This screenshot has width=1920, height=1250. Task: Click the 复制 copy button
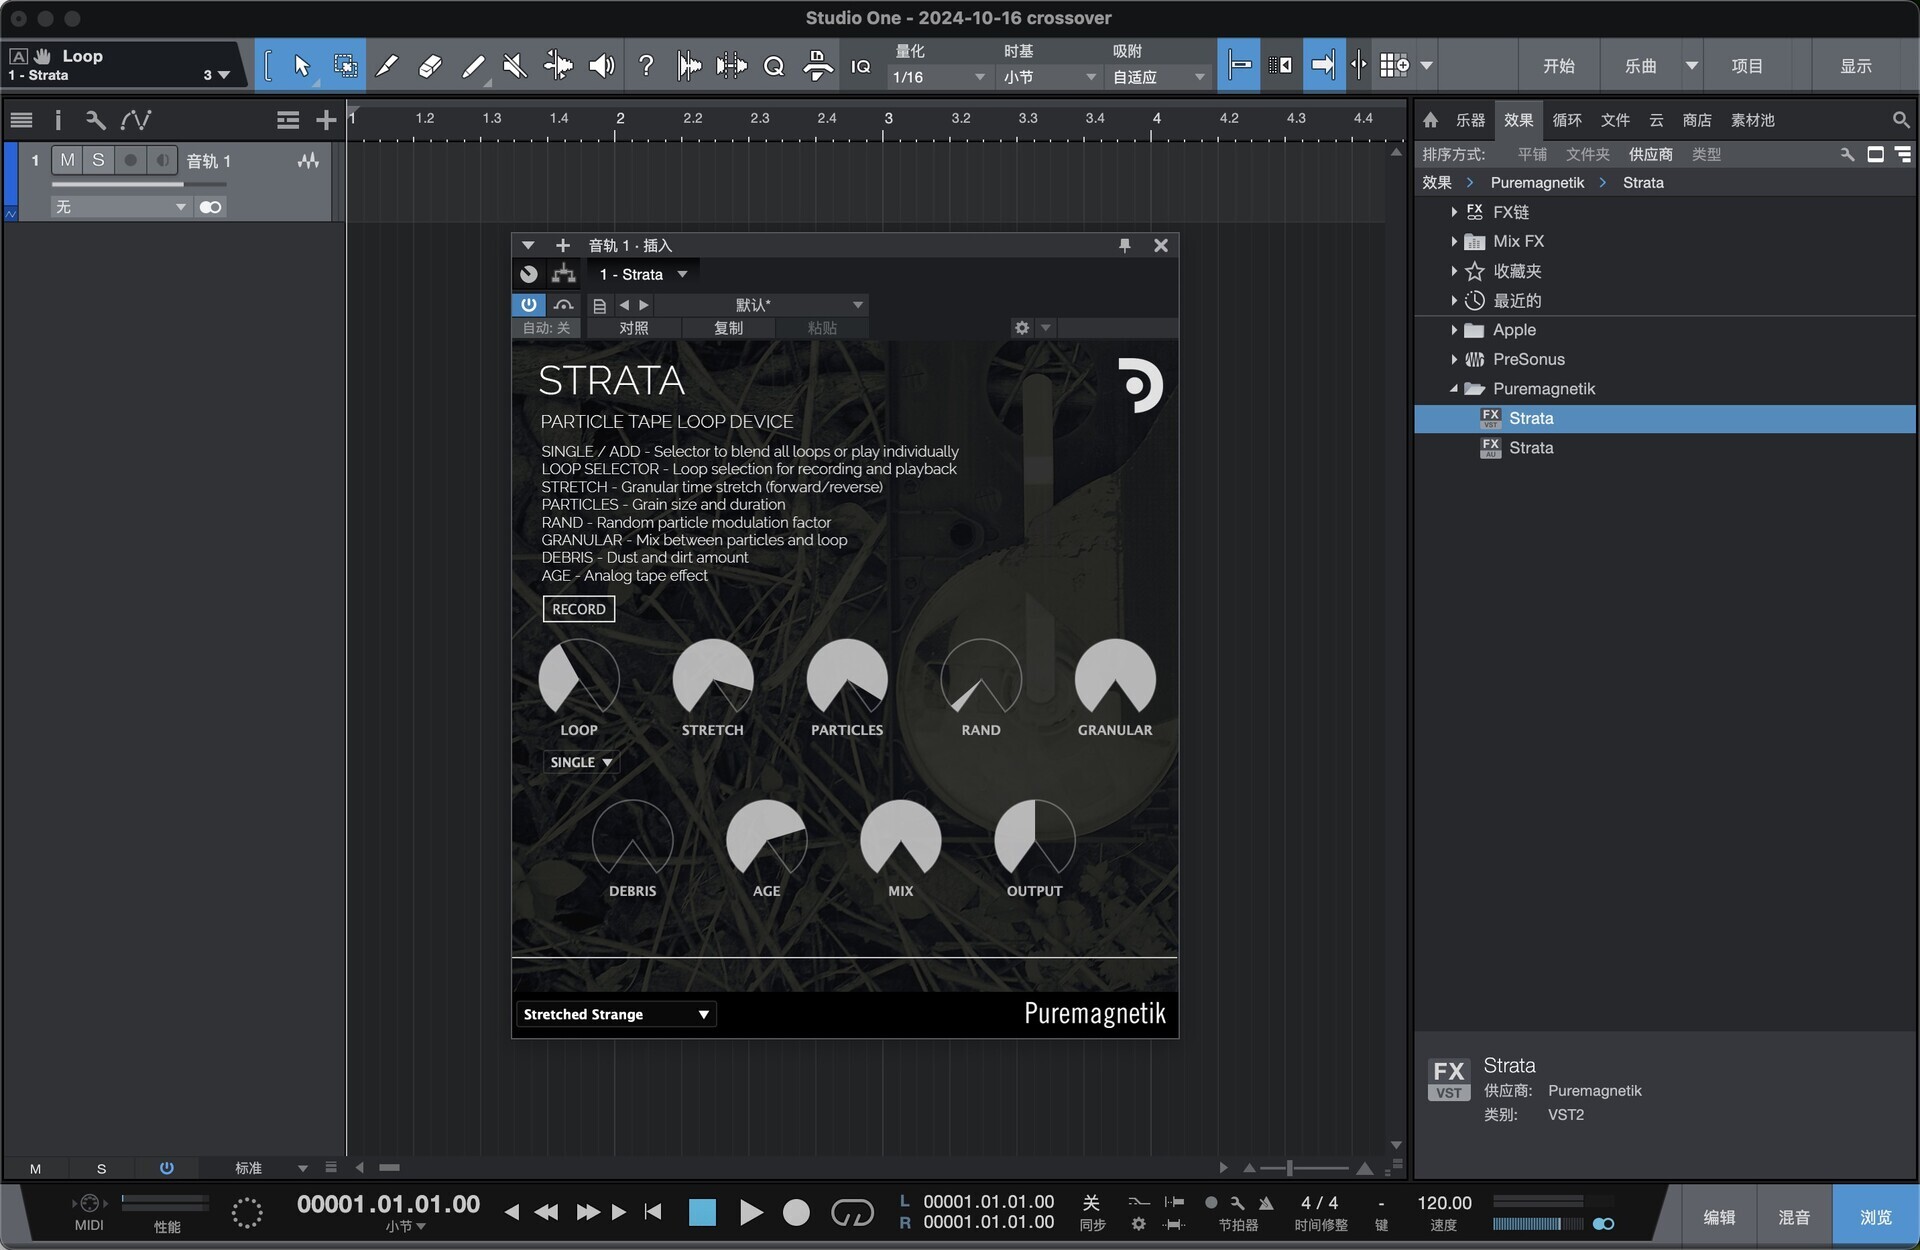728,328
